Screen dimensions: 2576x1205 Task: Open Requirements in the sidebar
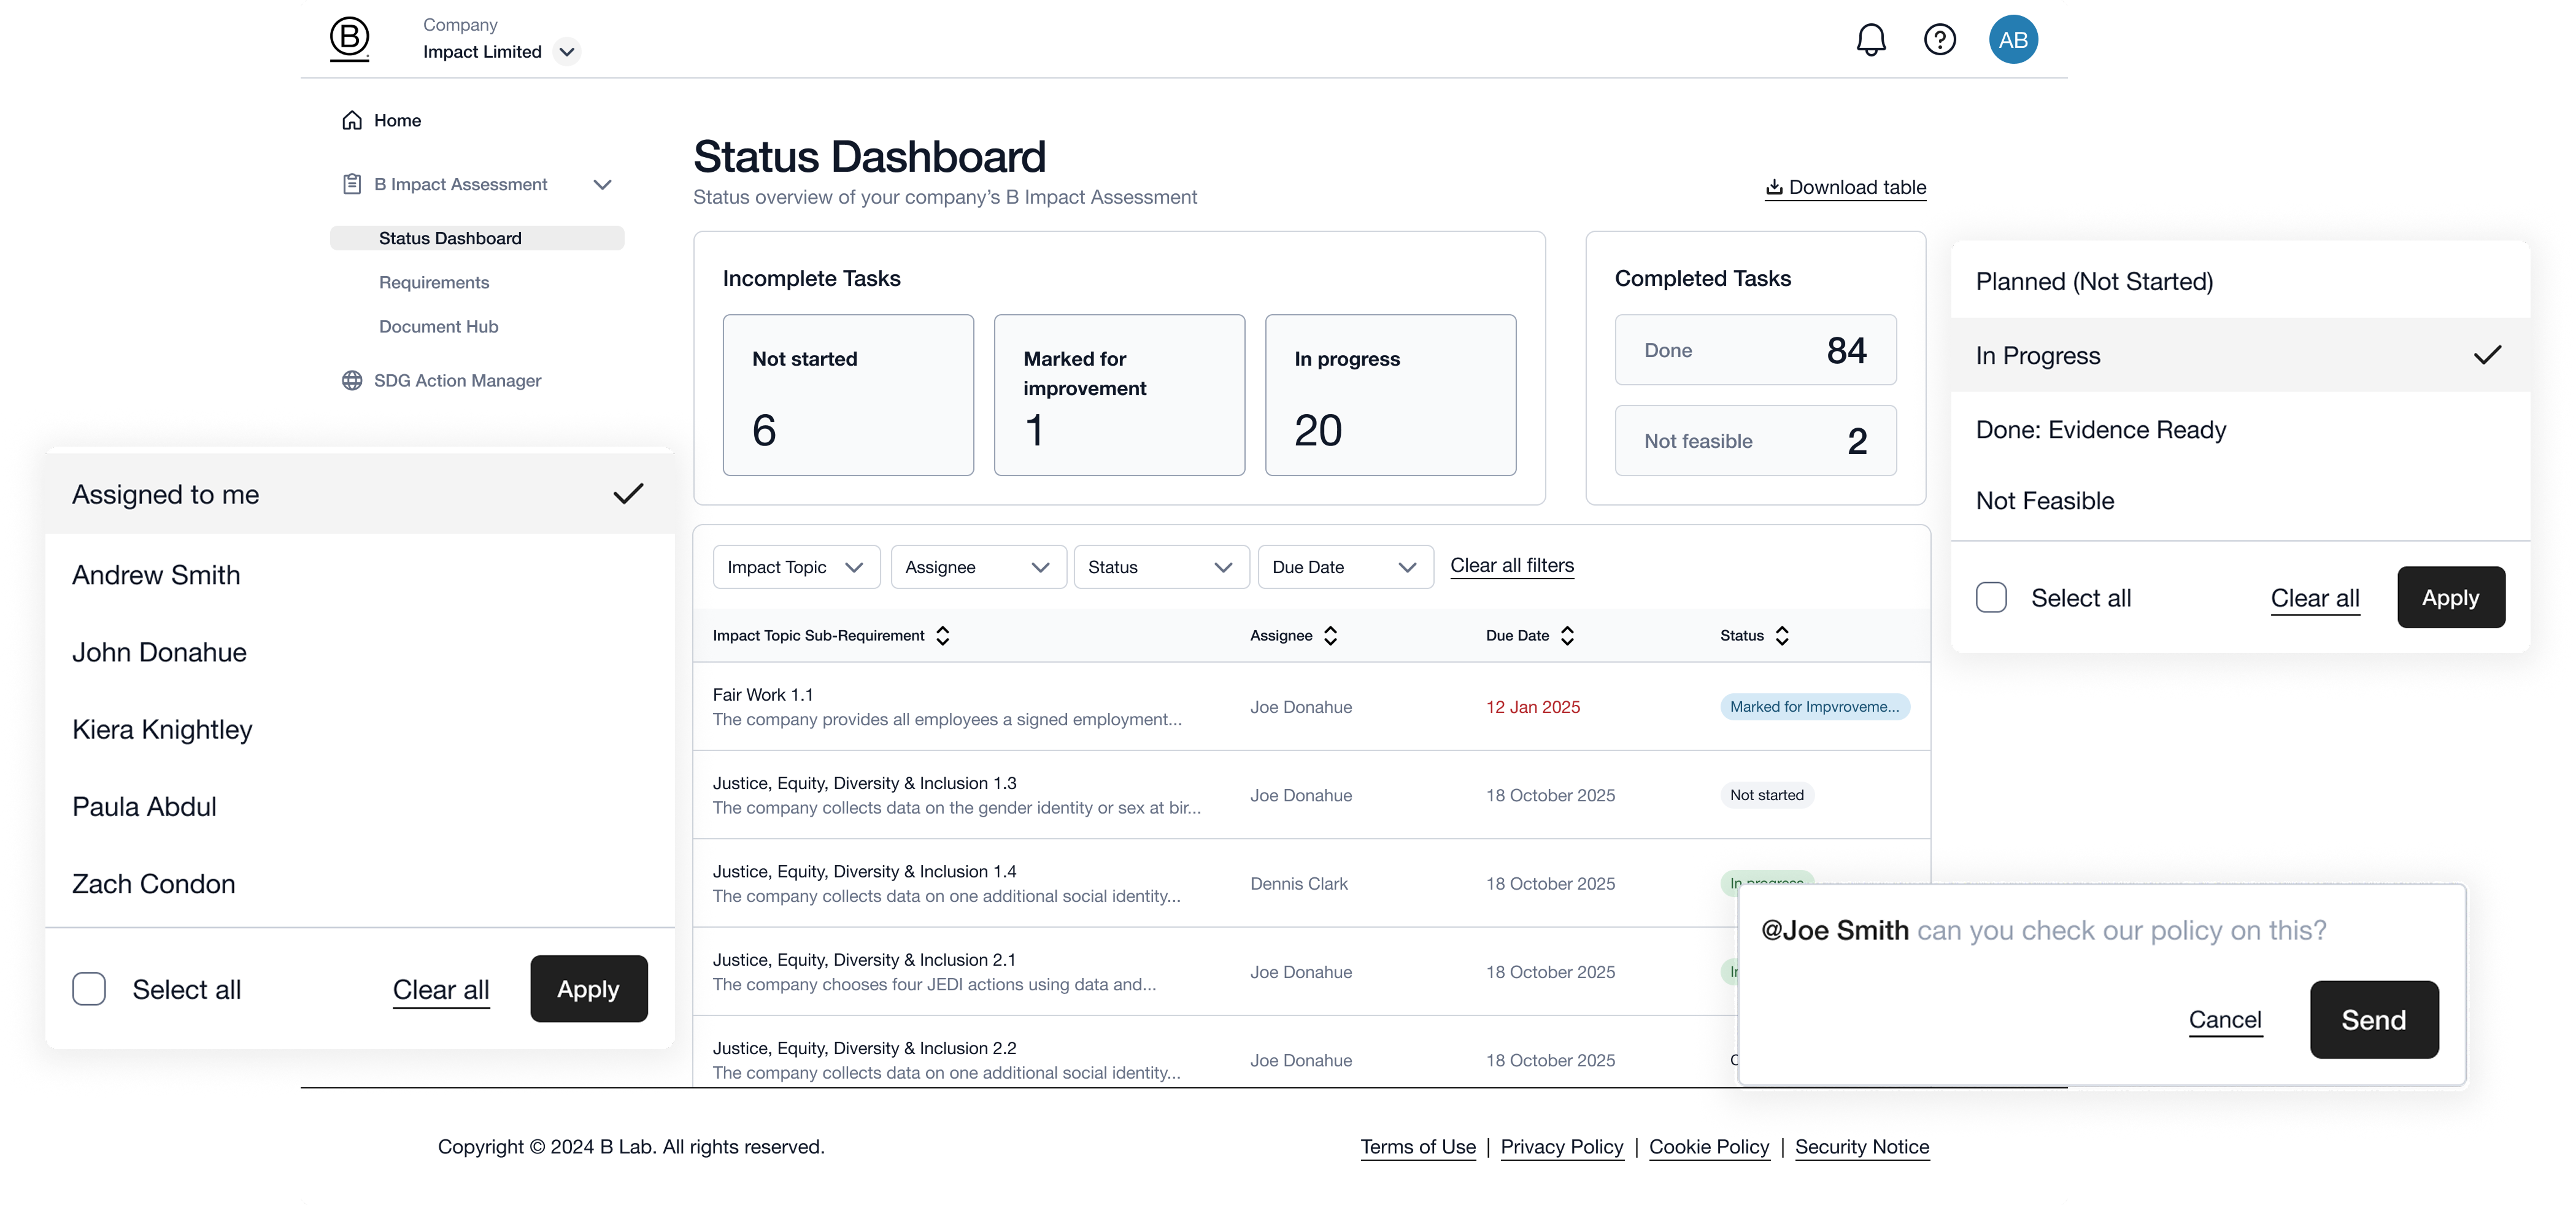pyautogui.click(x=434, y=282)
